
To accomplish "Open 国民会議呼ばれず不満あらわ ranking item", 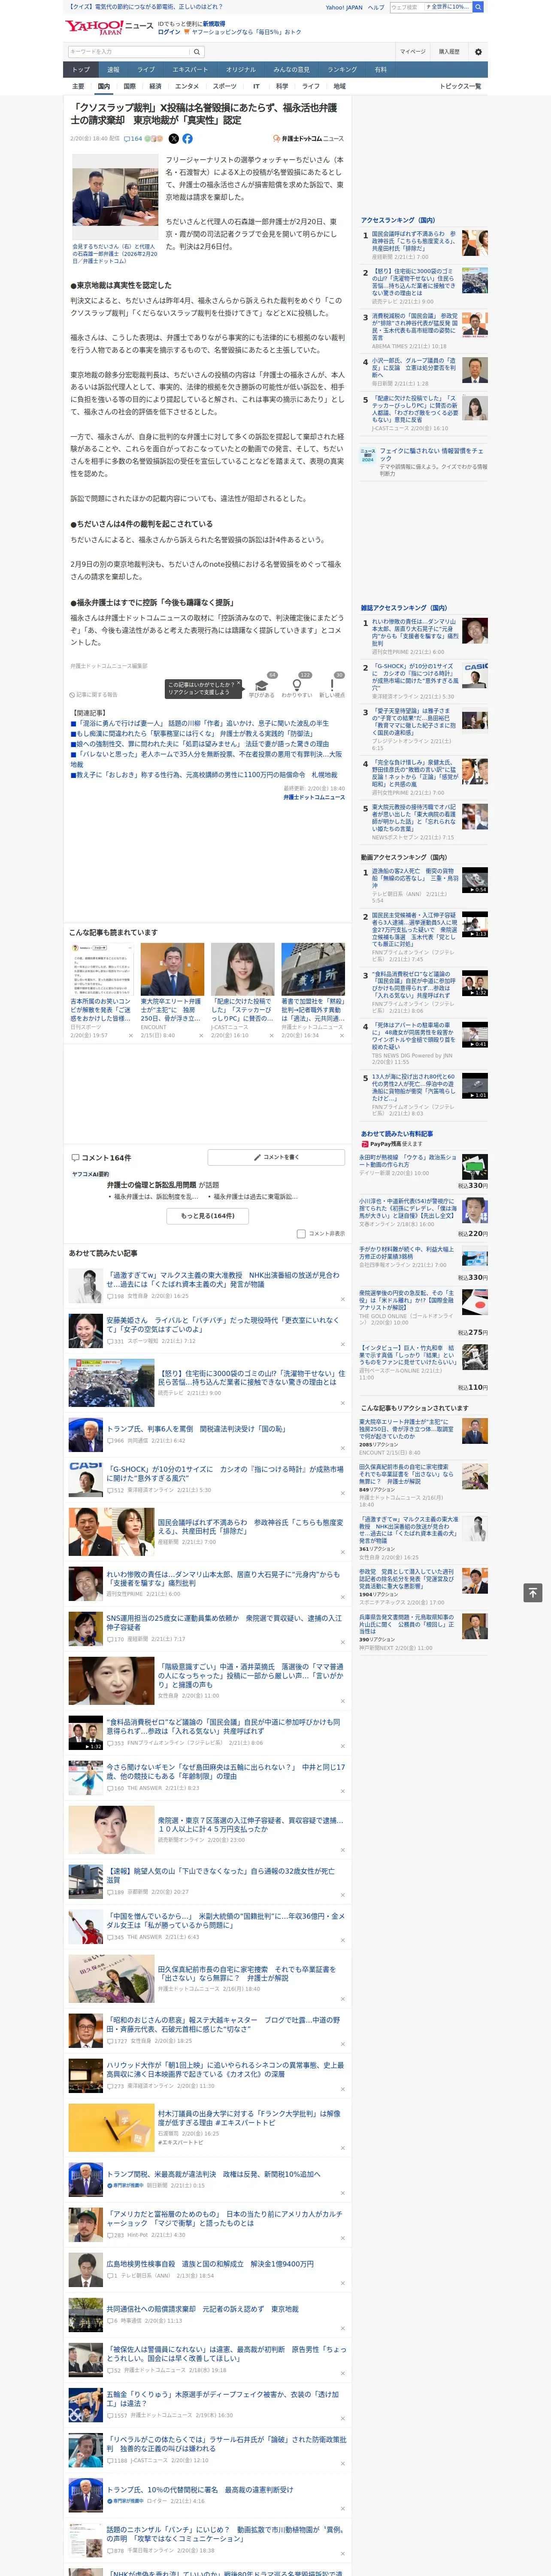I will point(414,241).
